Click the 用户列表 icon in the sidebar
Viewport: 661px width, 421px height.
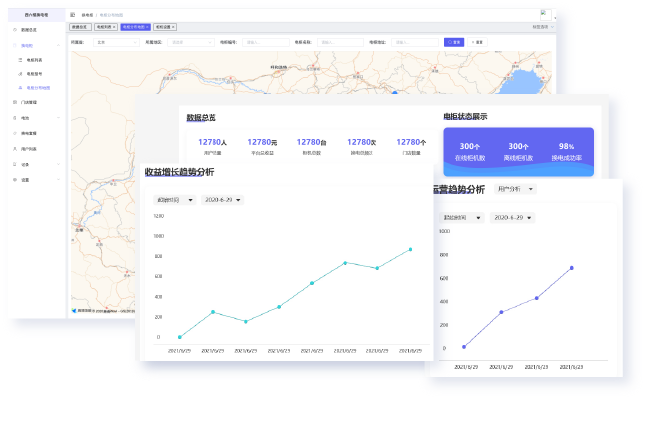[13, 149]
